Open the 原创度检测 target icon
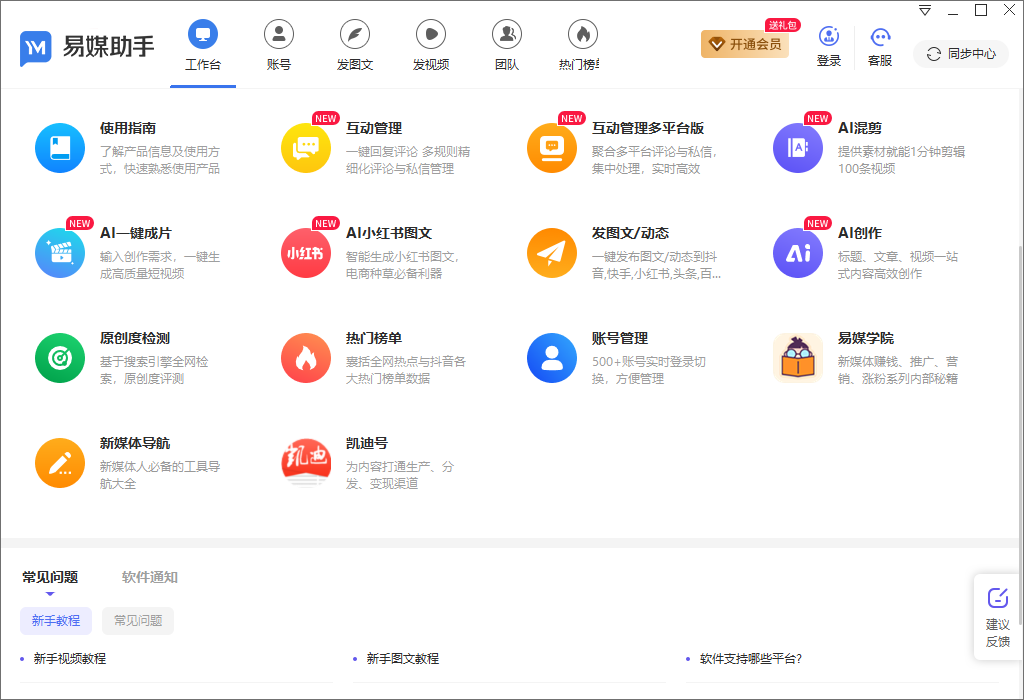The image size is (1024, 700). pyautogui.click(x=59, y=358)
